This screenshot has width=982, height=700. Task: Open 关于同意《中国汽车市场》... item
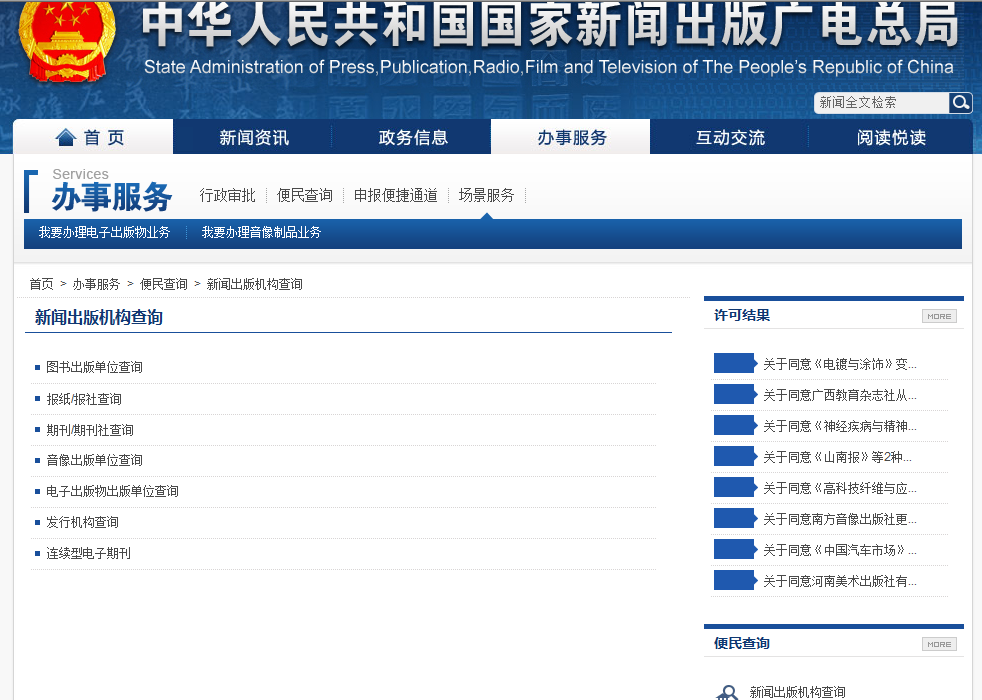coord(839,550)
